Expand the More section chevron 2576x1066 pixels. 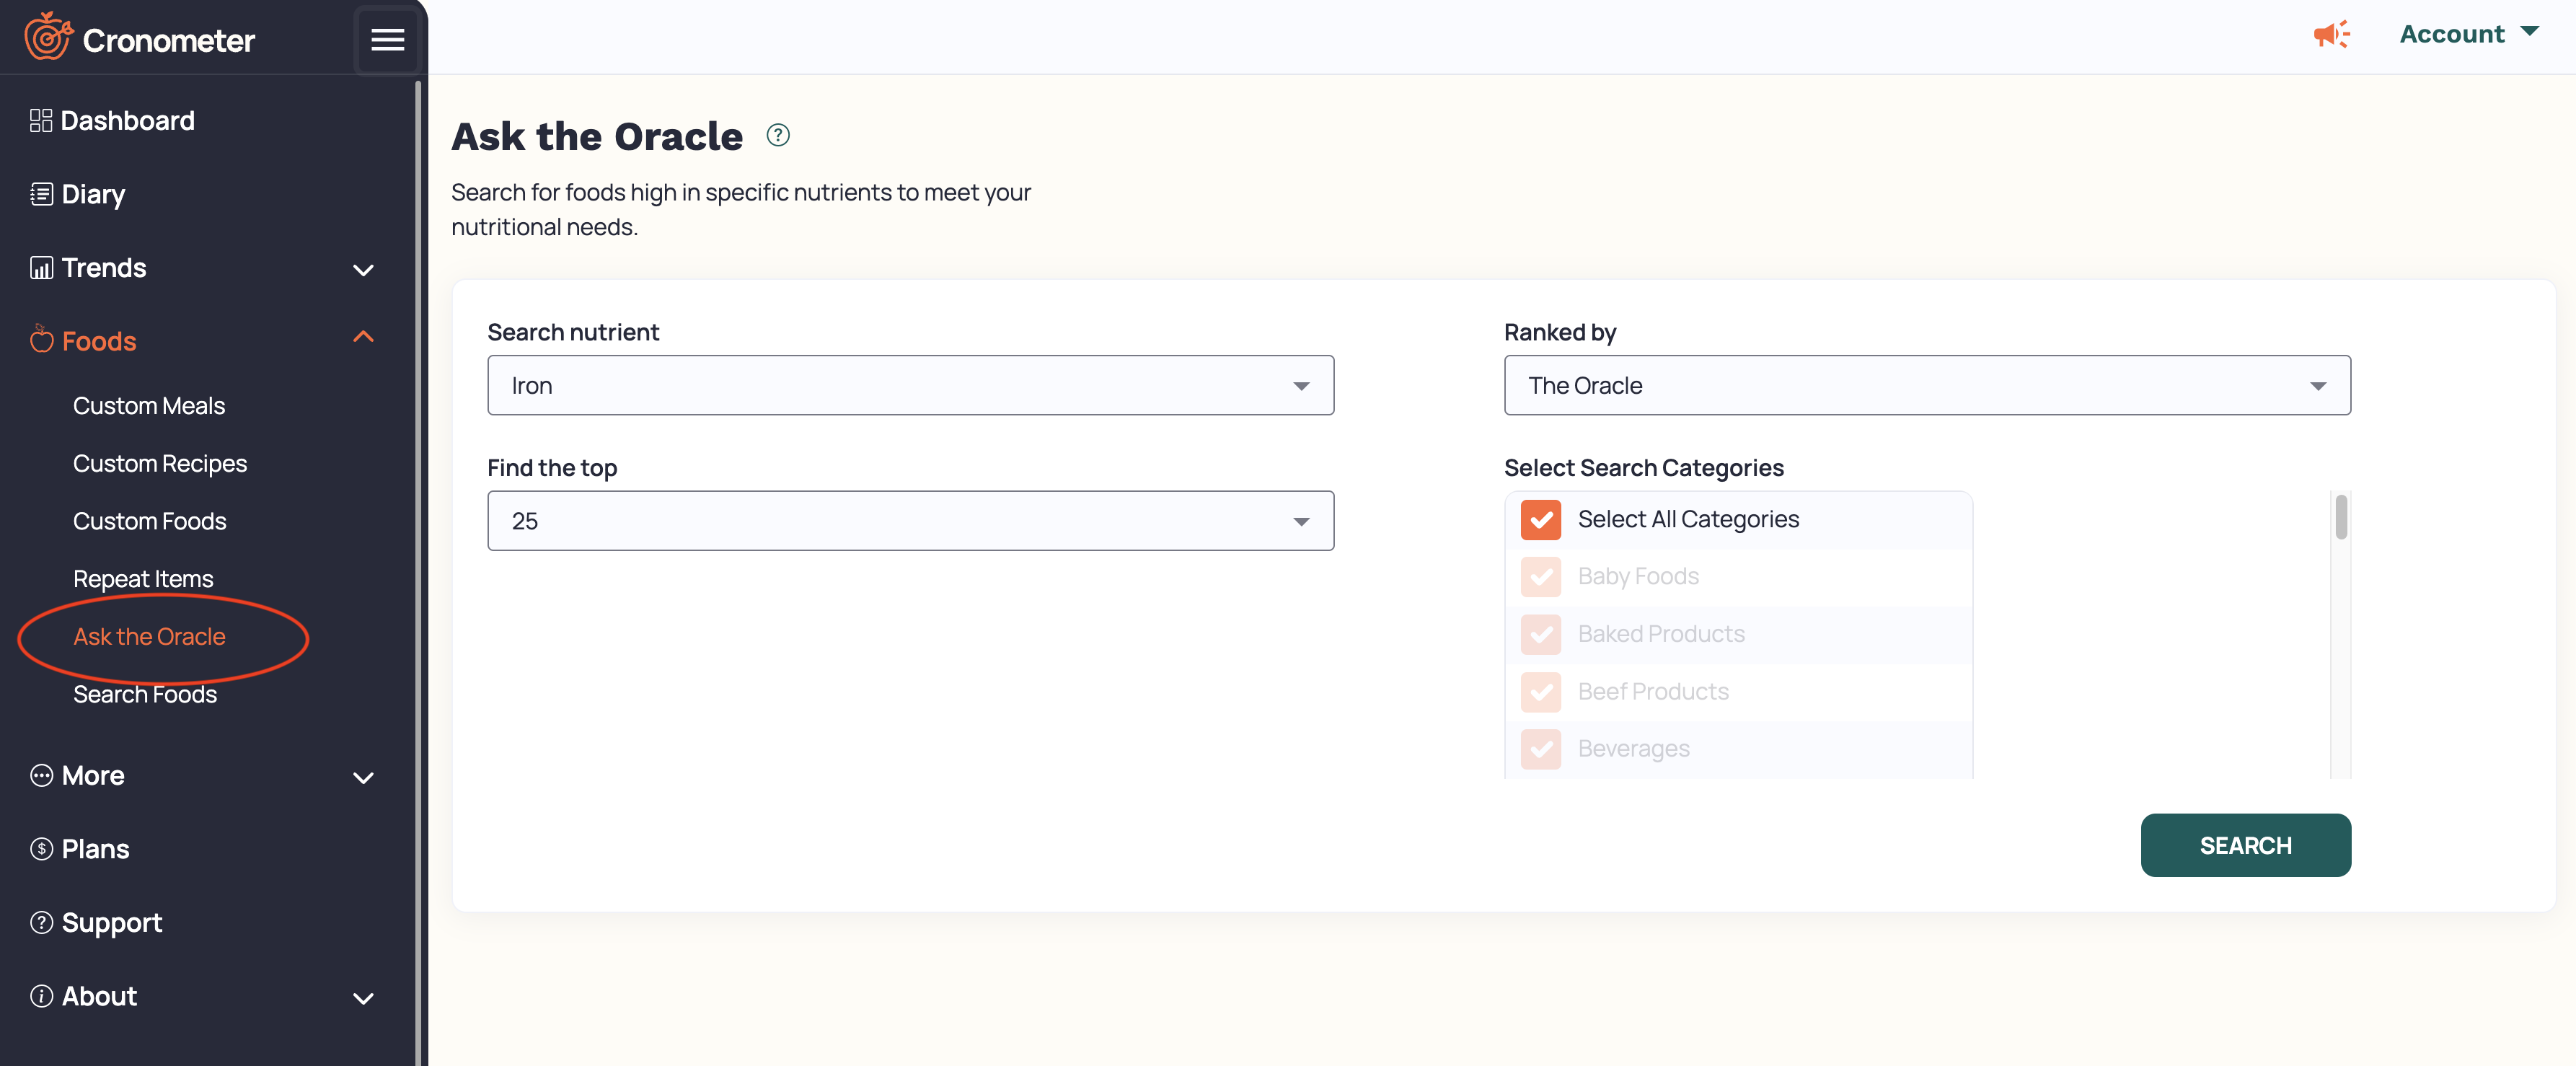[363, 778]
